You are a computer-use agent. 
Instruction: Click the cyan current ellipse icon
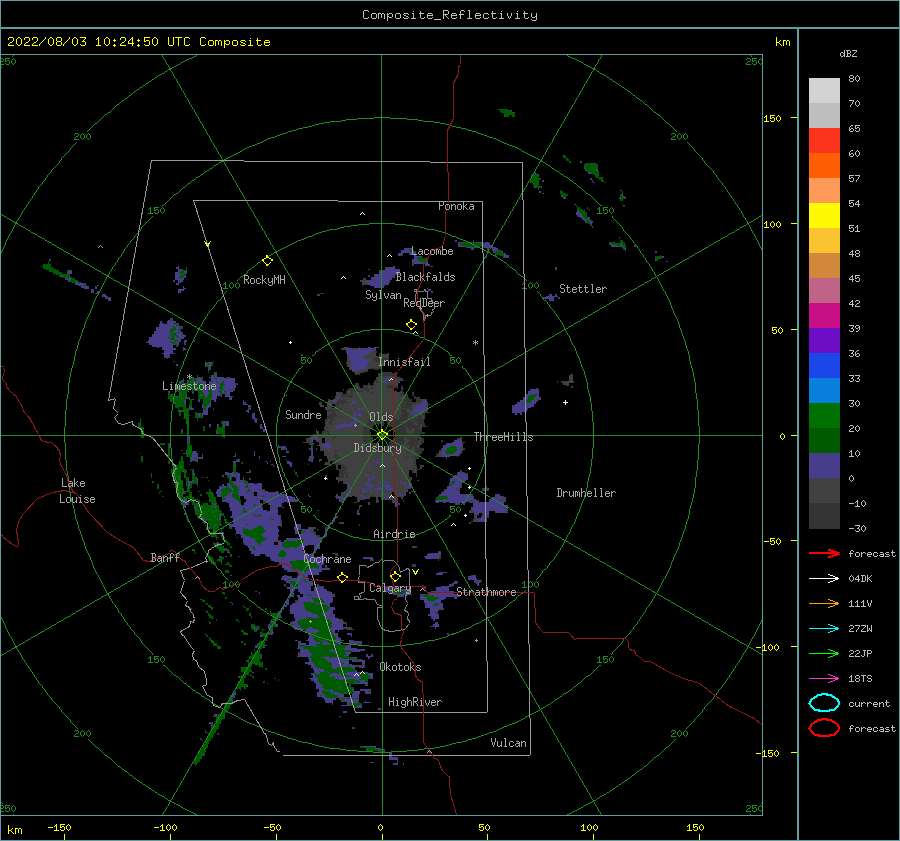(x=824, y=703)
